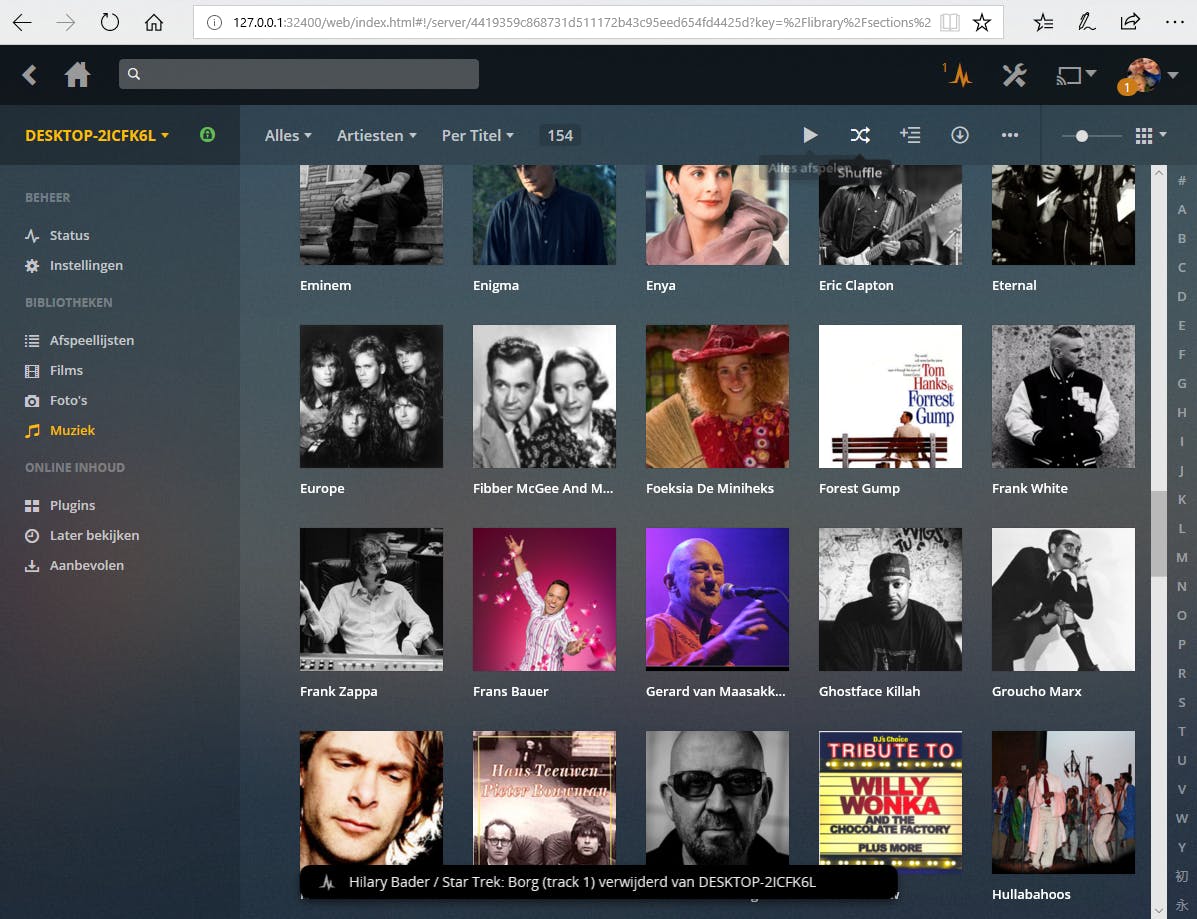Open the Per Titel sort dropdown

(477, 135)
